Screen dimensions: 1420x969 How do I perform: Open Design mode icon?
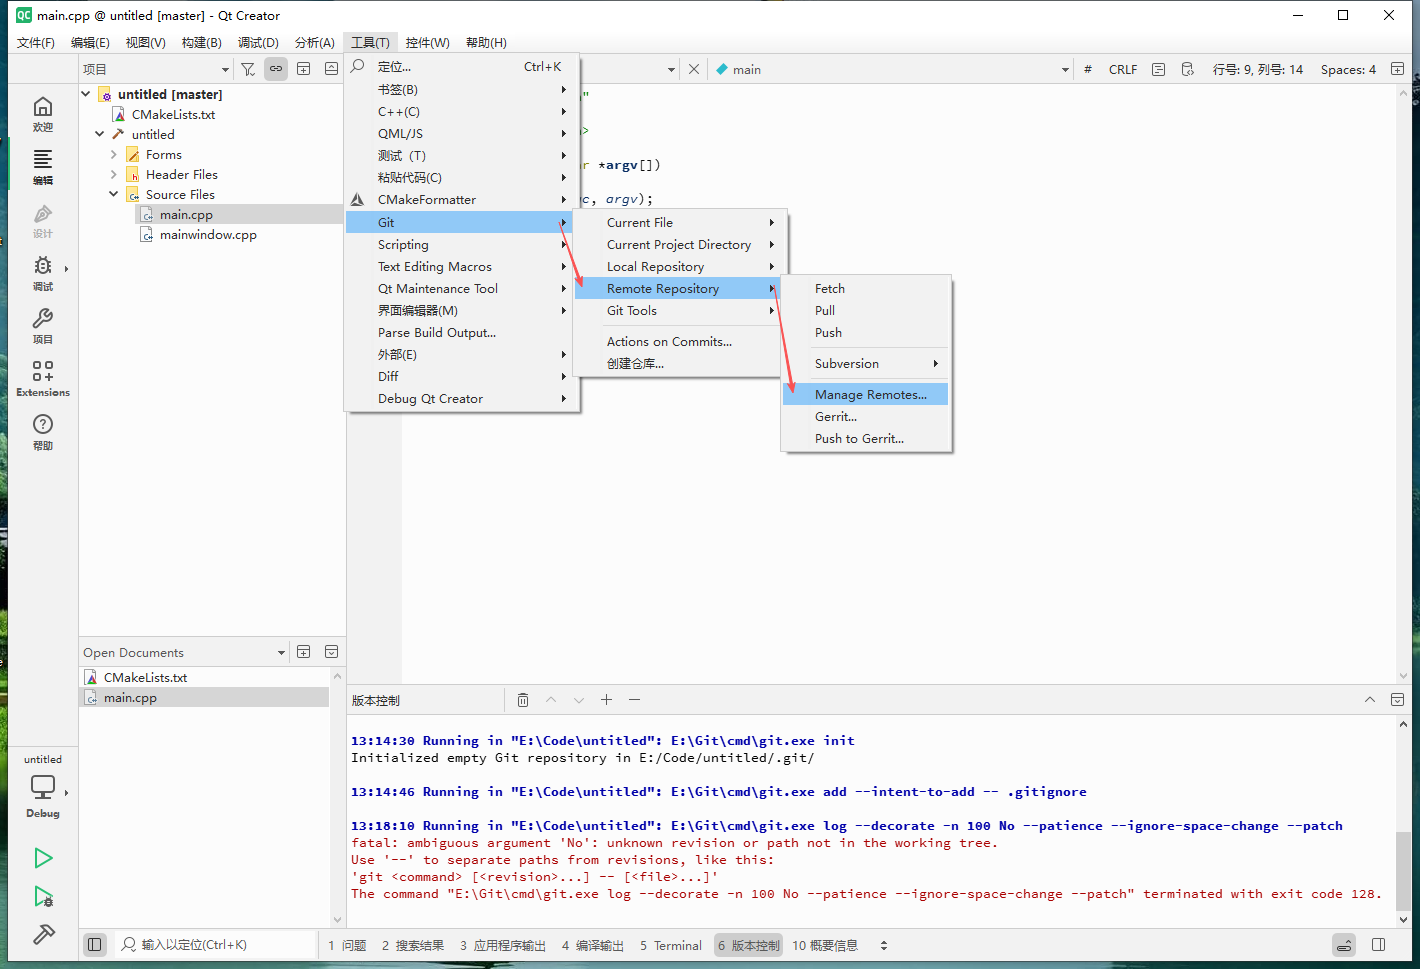point(43,220)
